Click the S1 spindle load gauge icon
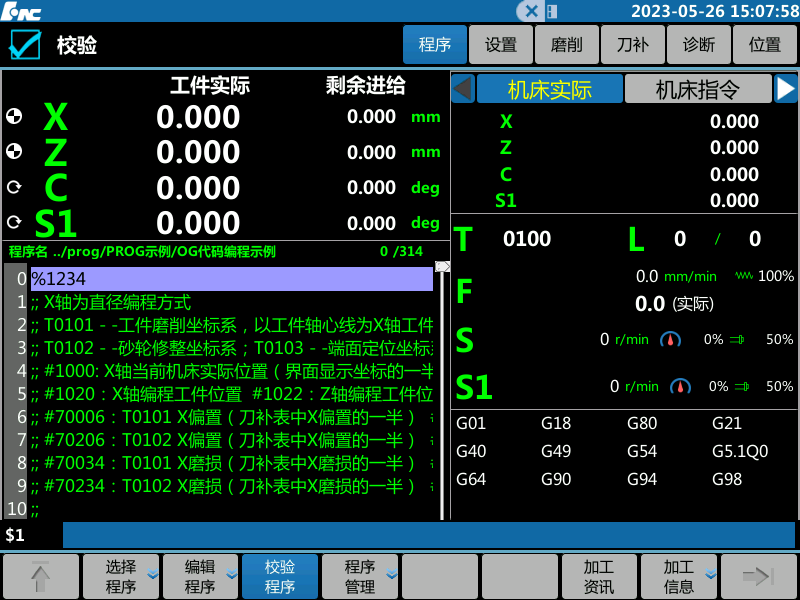 [x=680, y=386]
